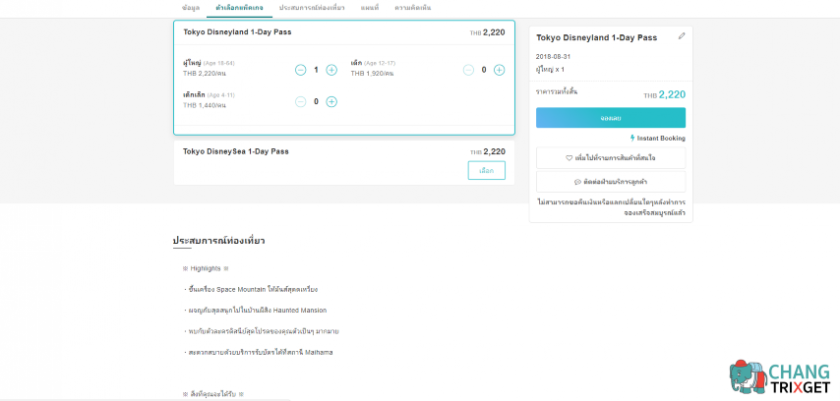Click the Tokyo Disneyland 1-Day Pass package title

click(x=237, y=32)
